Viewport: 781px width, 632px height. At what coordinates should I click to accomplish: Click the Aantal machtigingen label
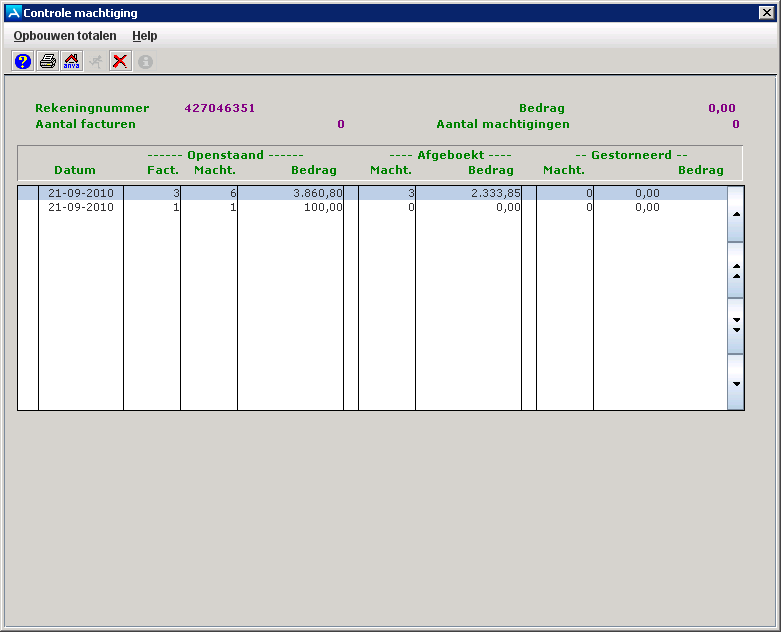502,124
